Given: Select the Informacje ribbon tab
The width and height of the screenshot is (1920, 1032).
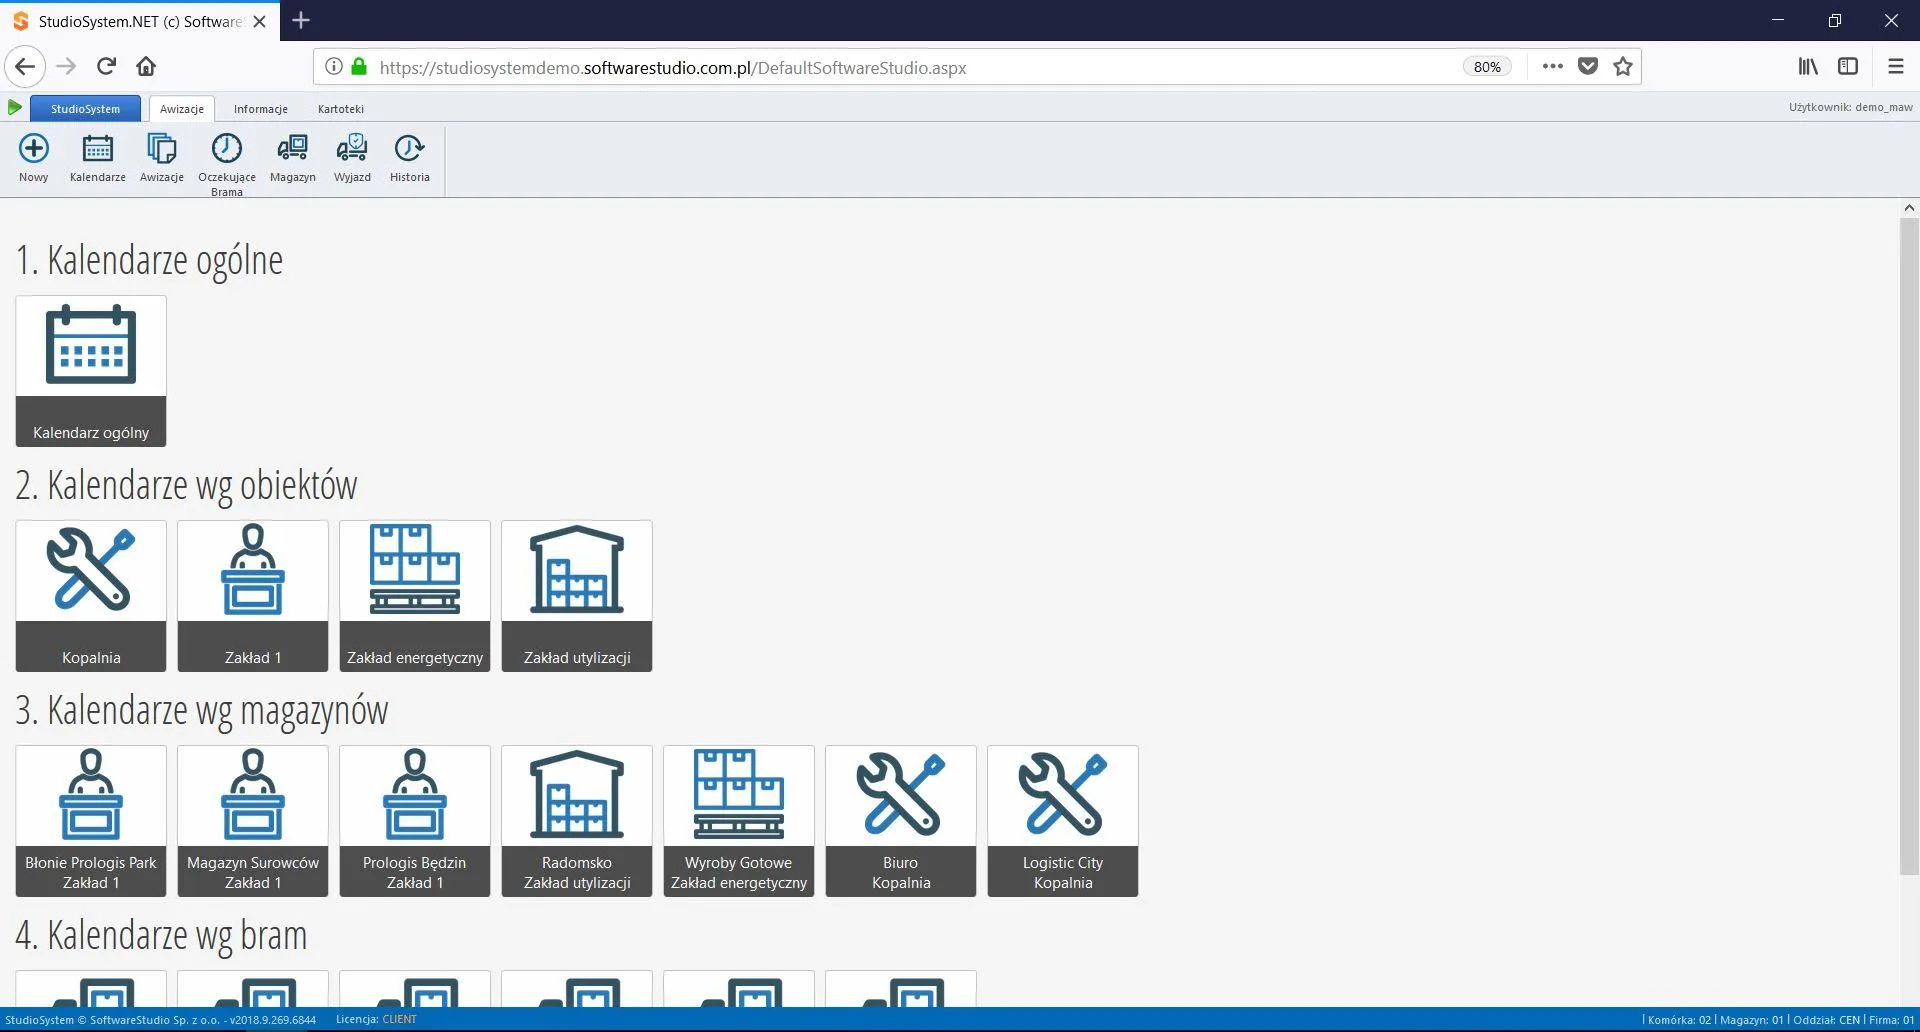Looking at the screenshot, I should coord(261,109).
